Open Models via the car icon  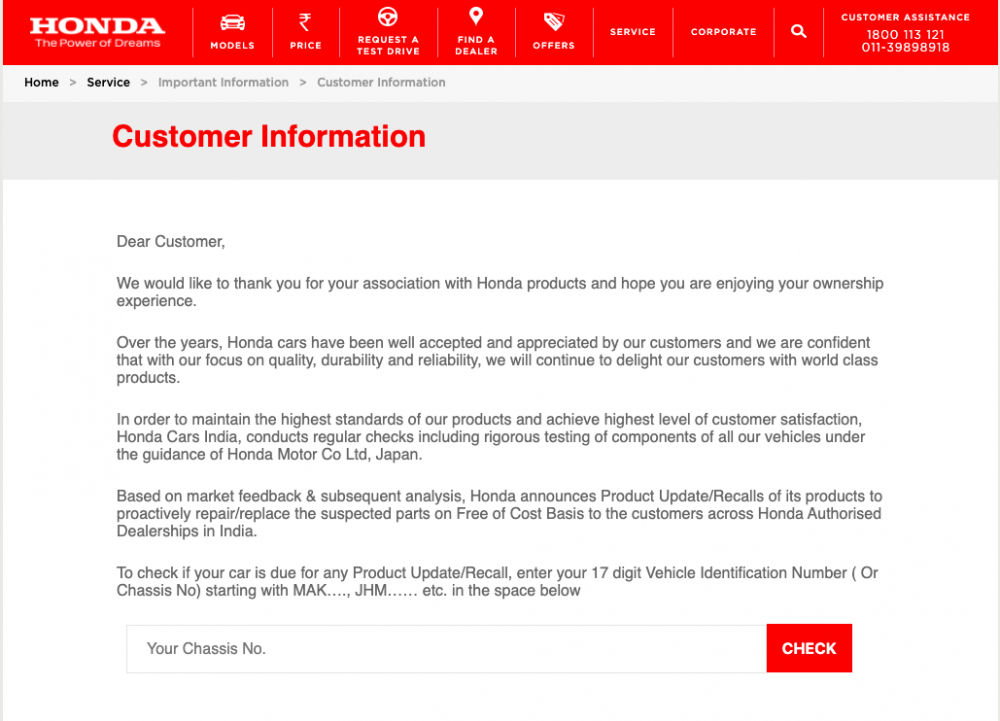[x=232, y=22]
